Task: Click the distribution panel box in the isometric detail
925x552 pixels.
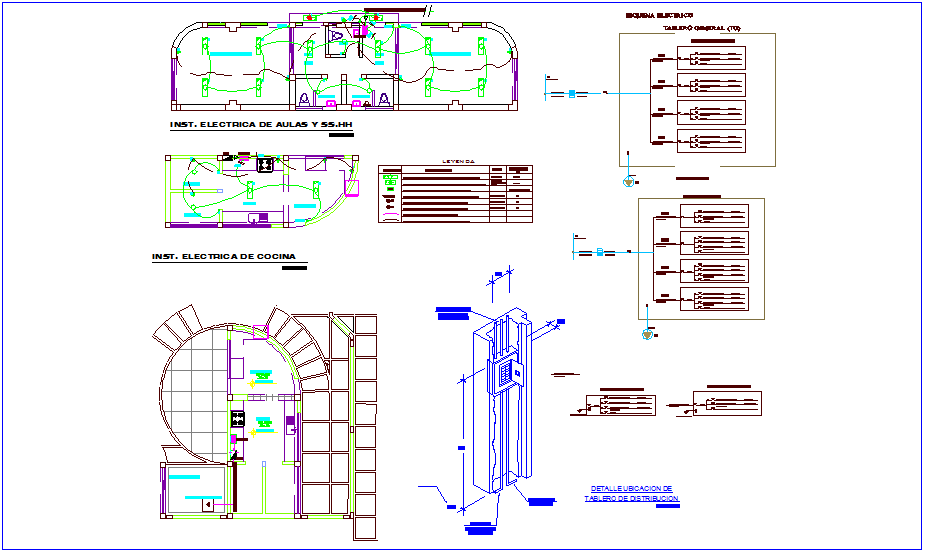Action: tap(505, 374)
